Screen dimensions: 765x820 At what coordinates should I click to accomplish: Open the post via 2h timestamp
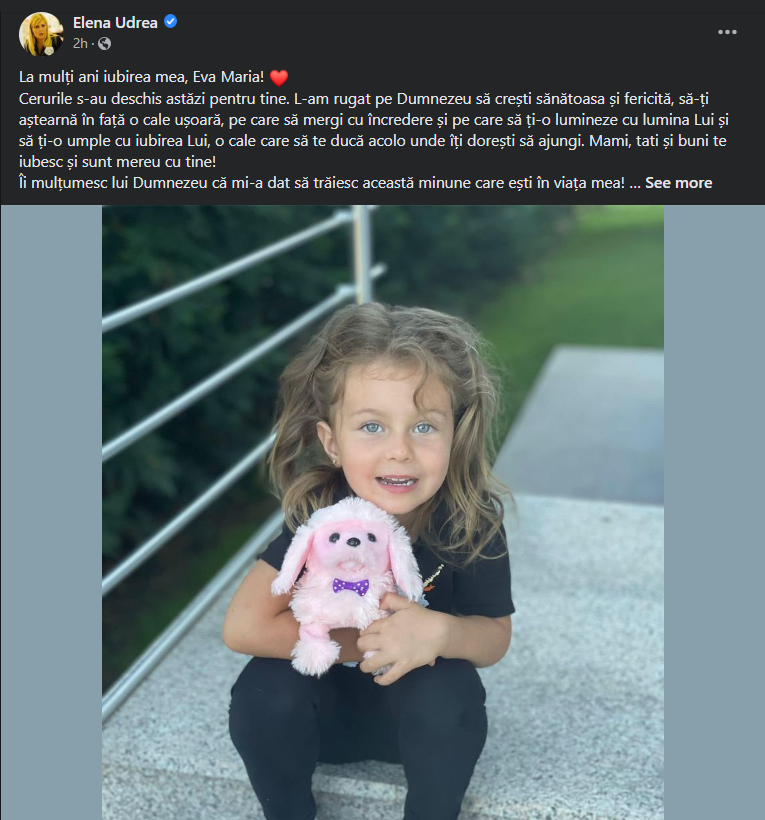pos(81,43)
